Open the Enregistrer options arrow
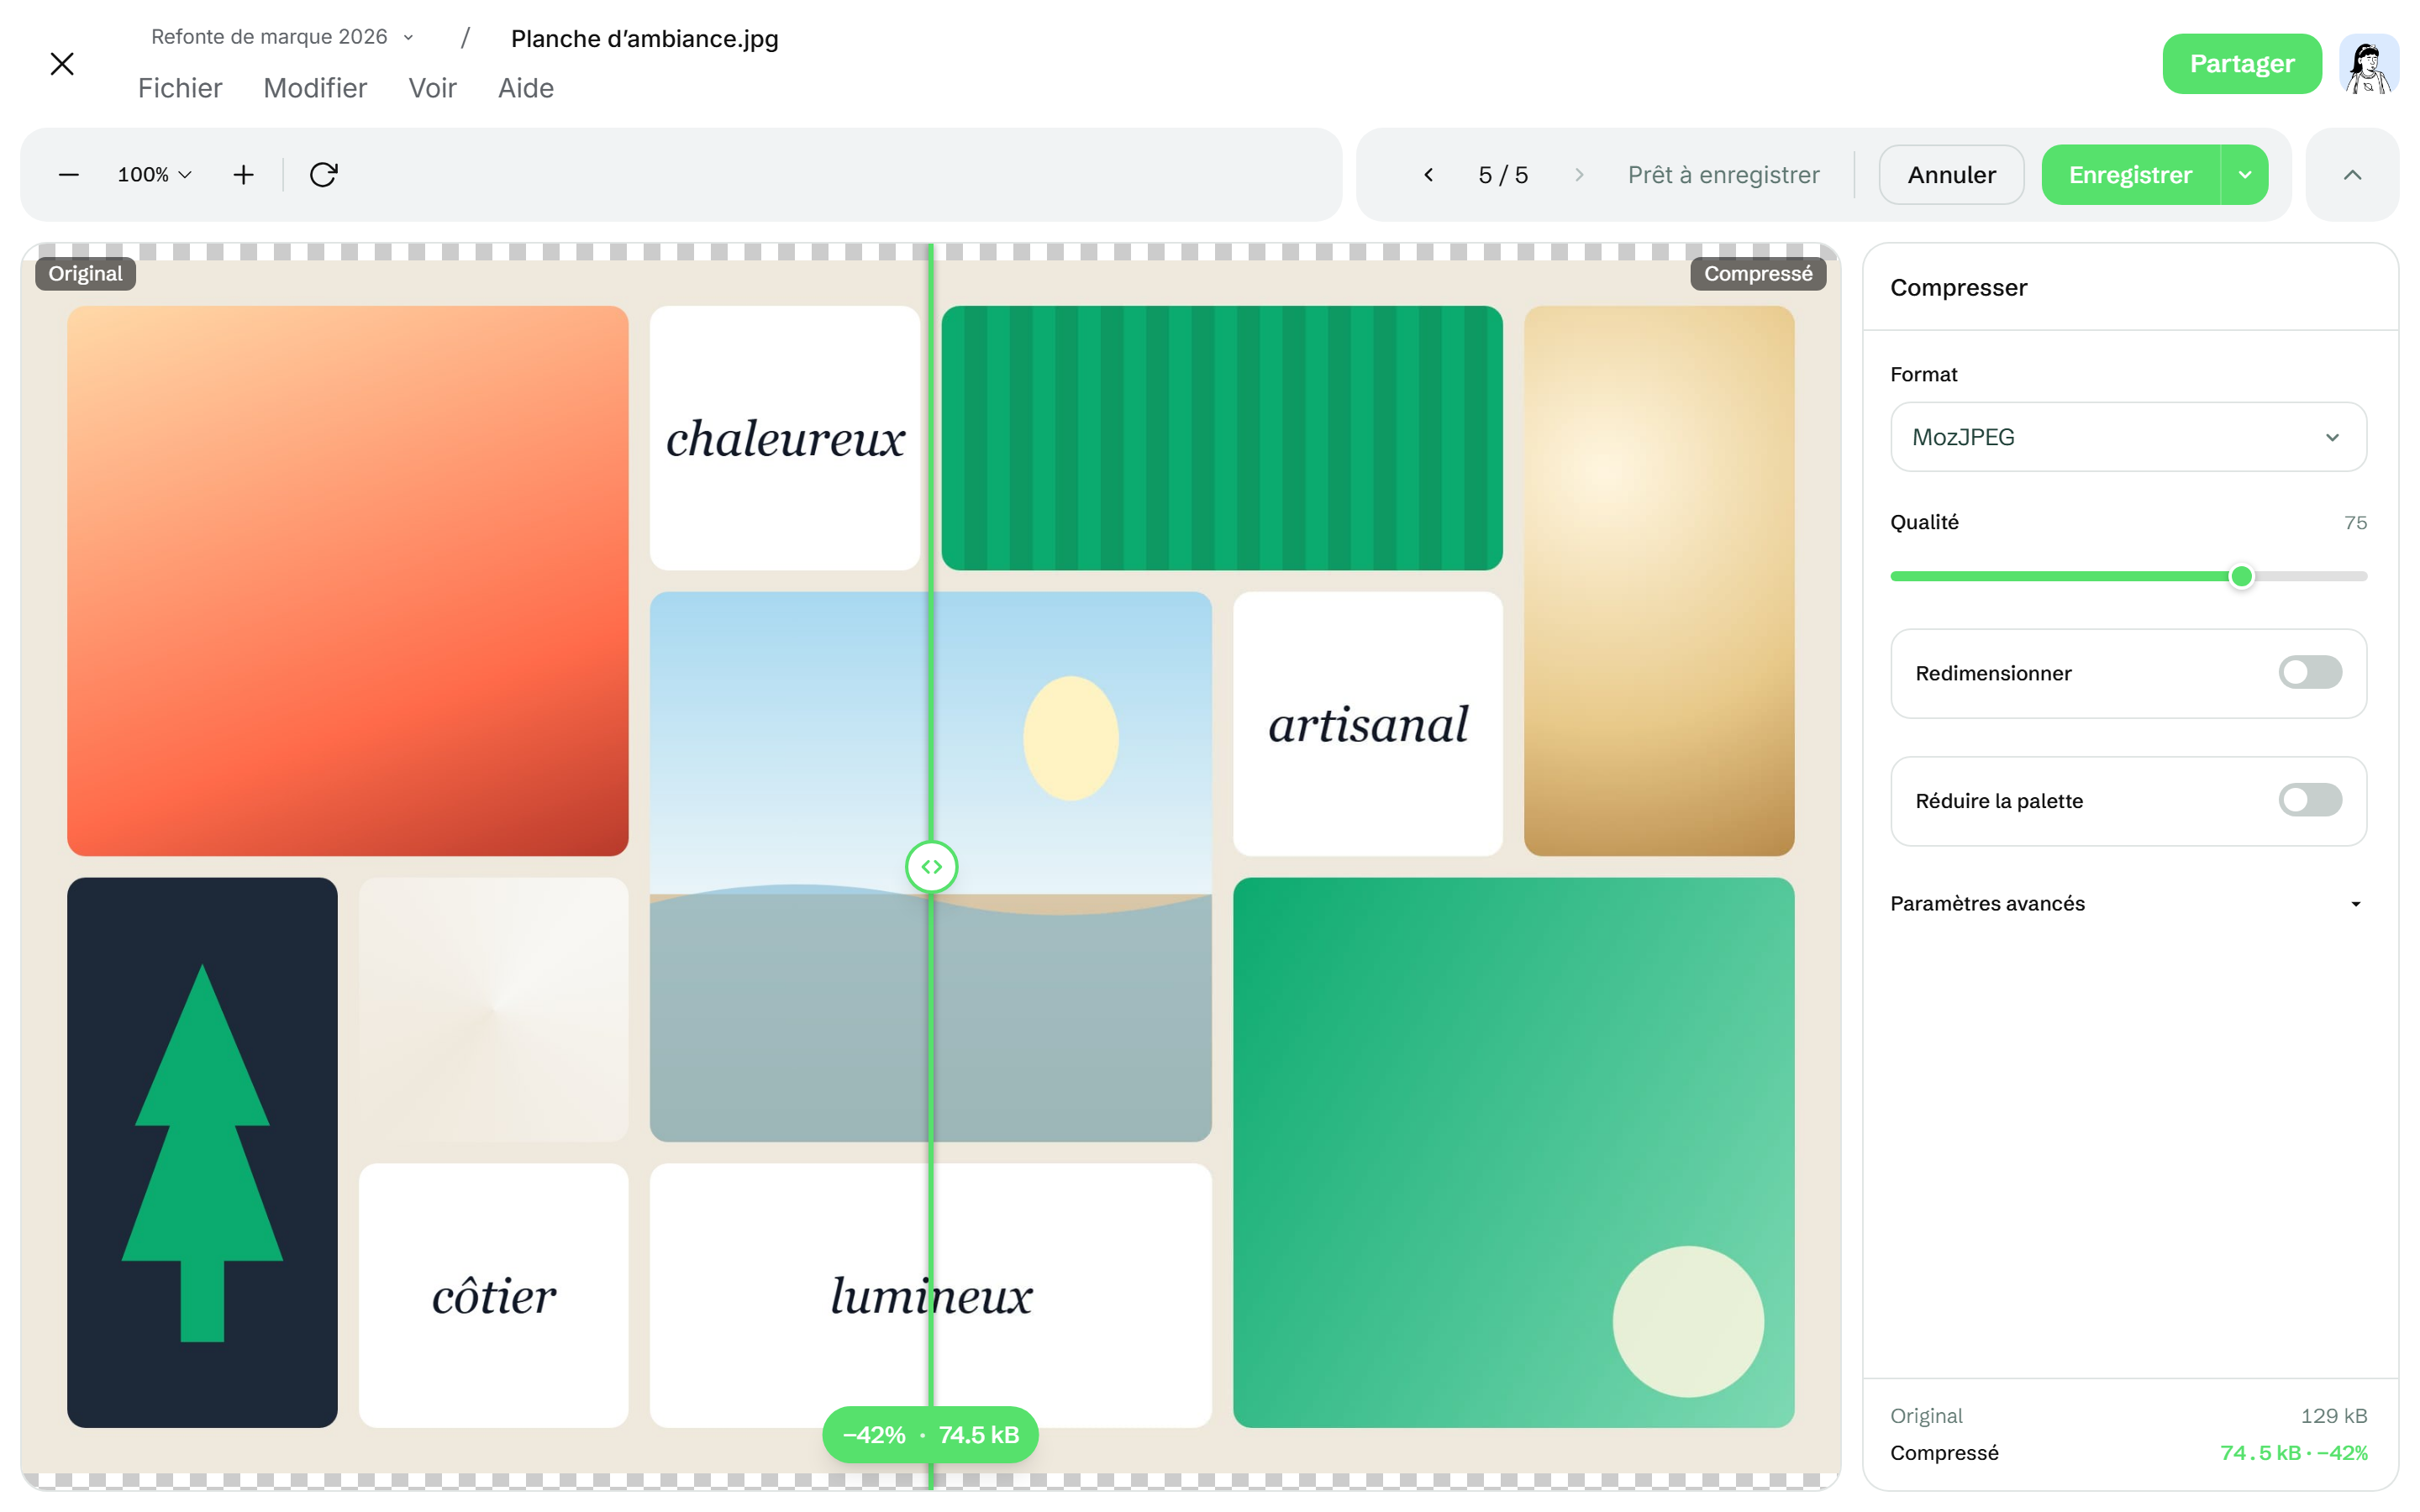 pyautogui.click(x=2245, y=175)
